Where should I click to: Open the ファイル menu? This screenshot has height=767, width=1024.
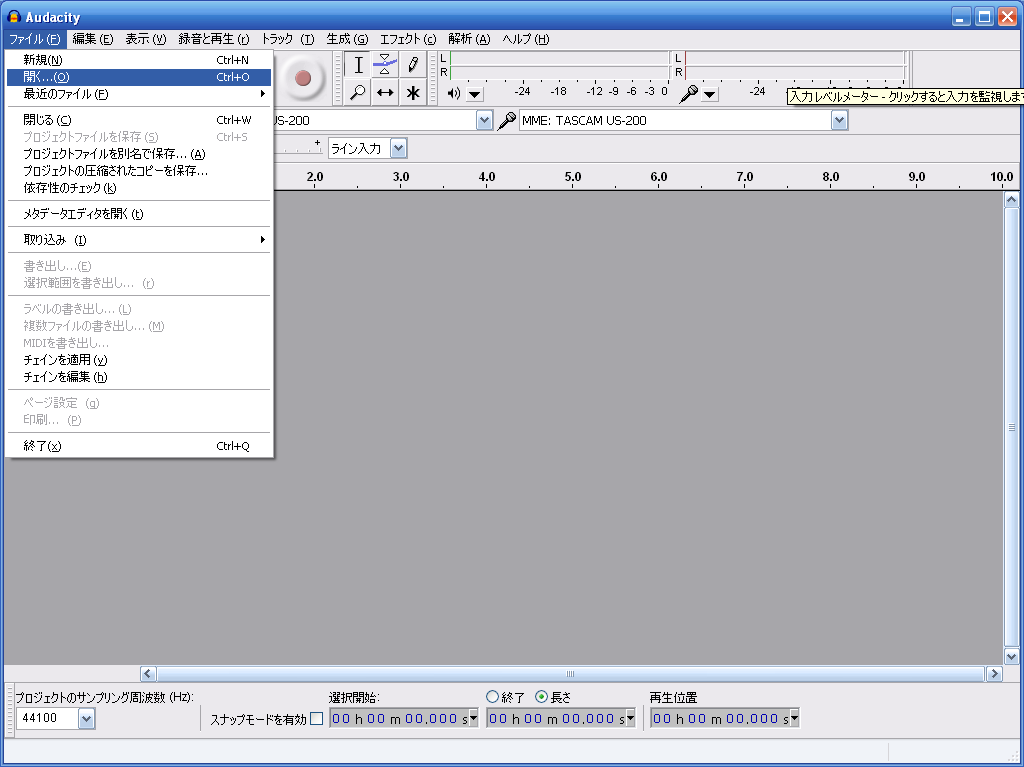coord(35,39)
